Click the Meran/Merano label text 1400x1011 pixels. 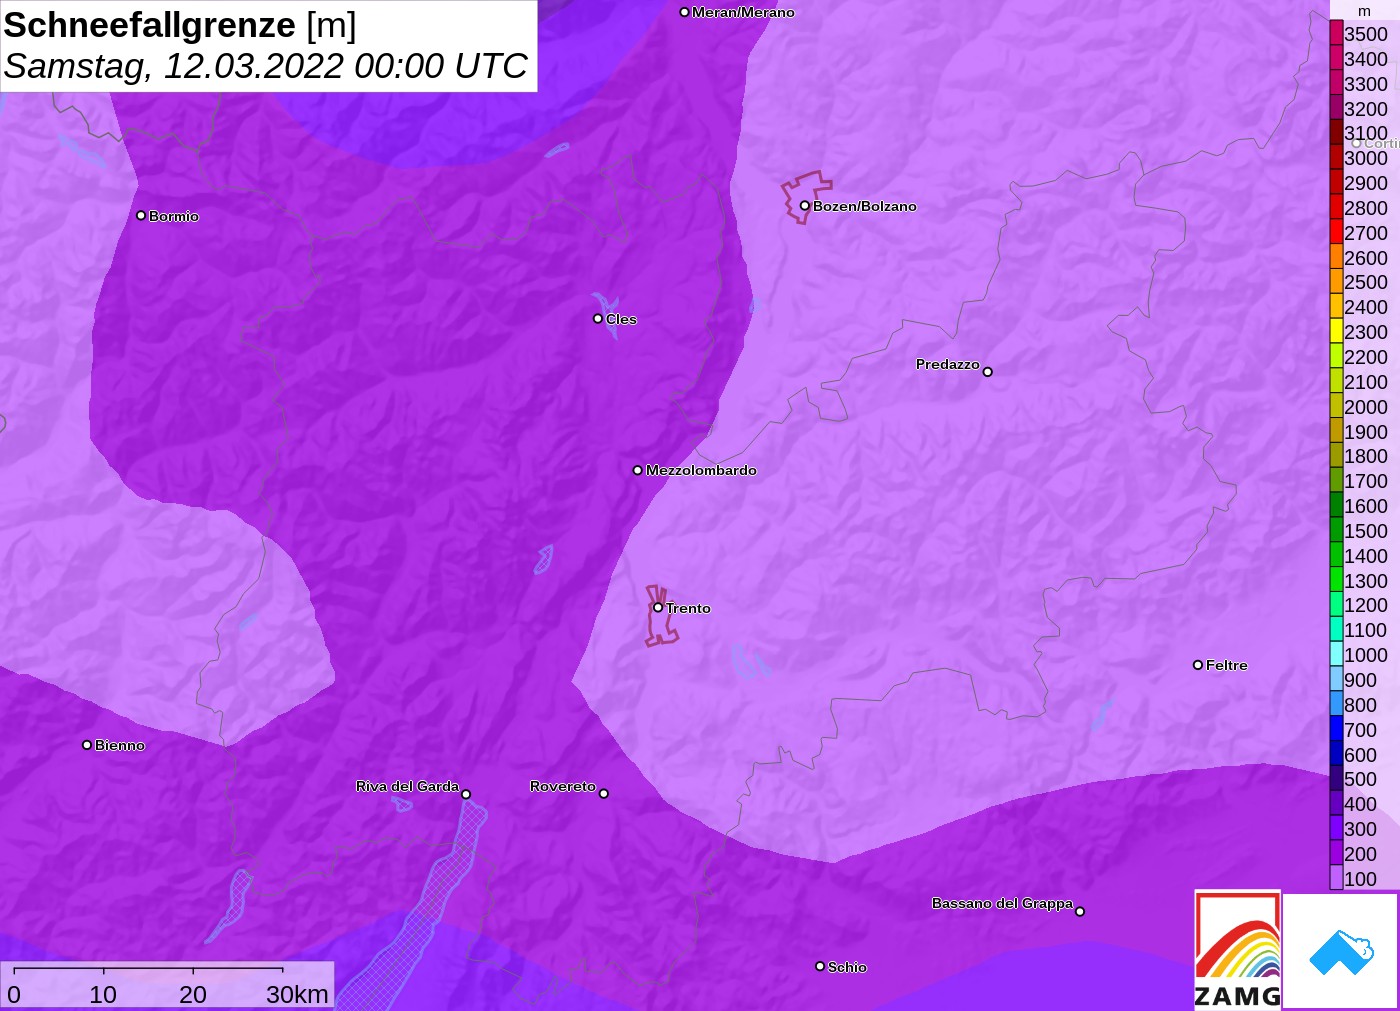coord(743,12)
